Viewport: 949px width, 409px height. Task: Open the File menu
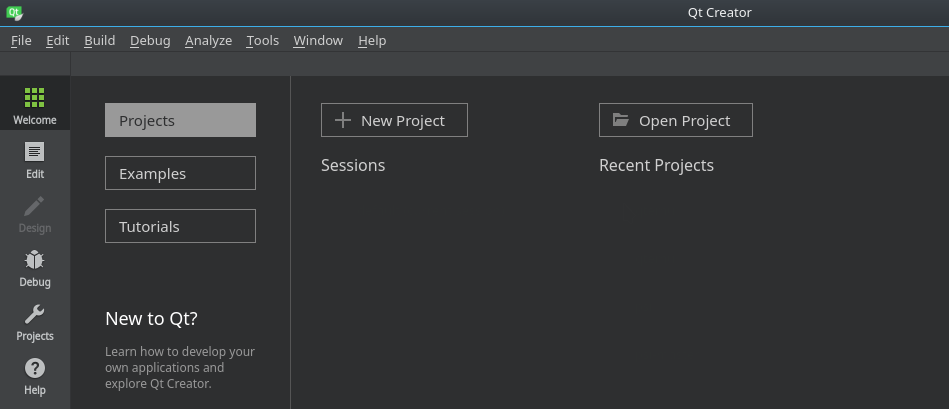point(21,41)
